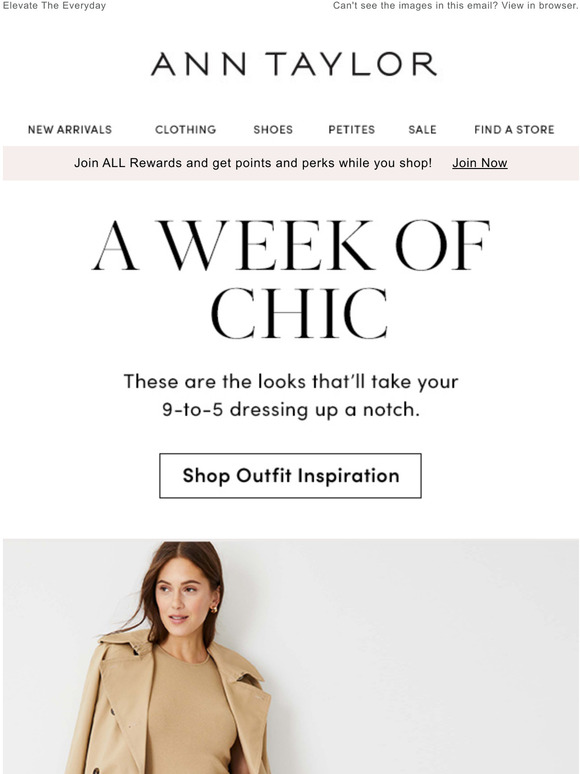Click the 9-to-5 dressing description text
580x774 pixels.
[x=291, y=395]
